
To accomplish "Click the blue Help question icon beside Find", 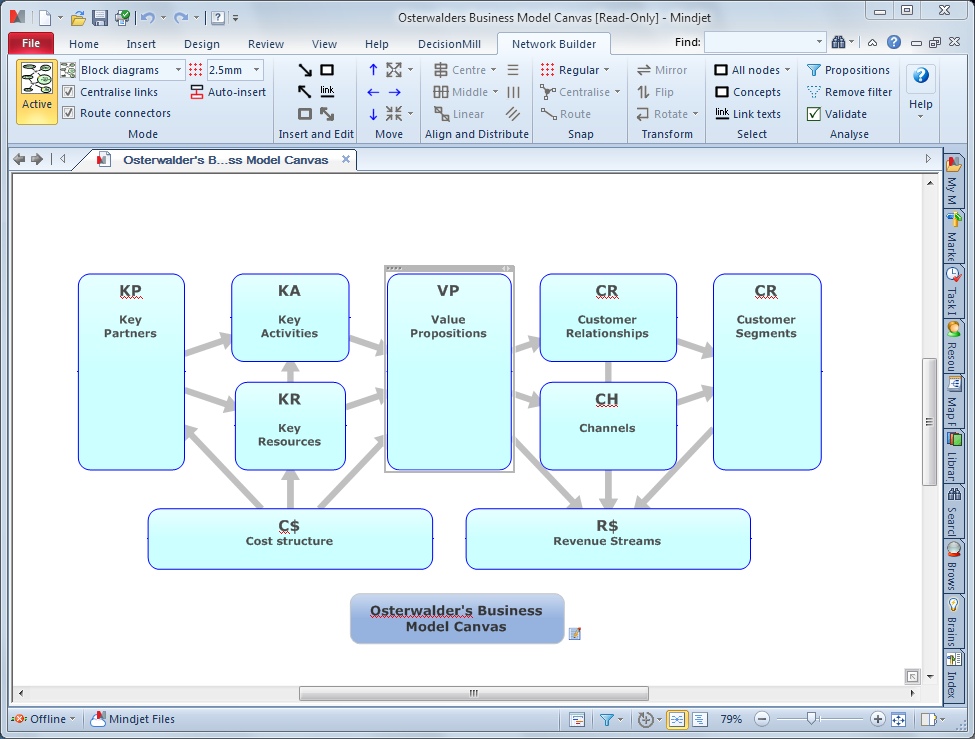I will pyautogui.click(x=894, y=42).
